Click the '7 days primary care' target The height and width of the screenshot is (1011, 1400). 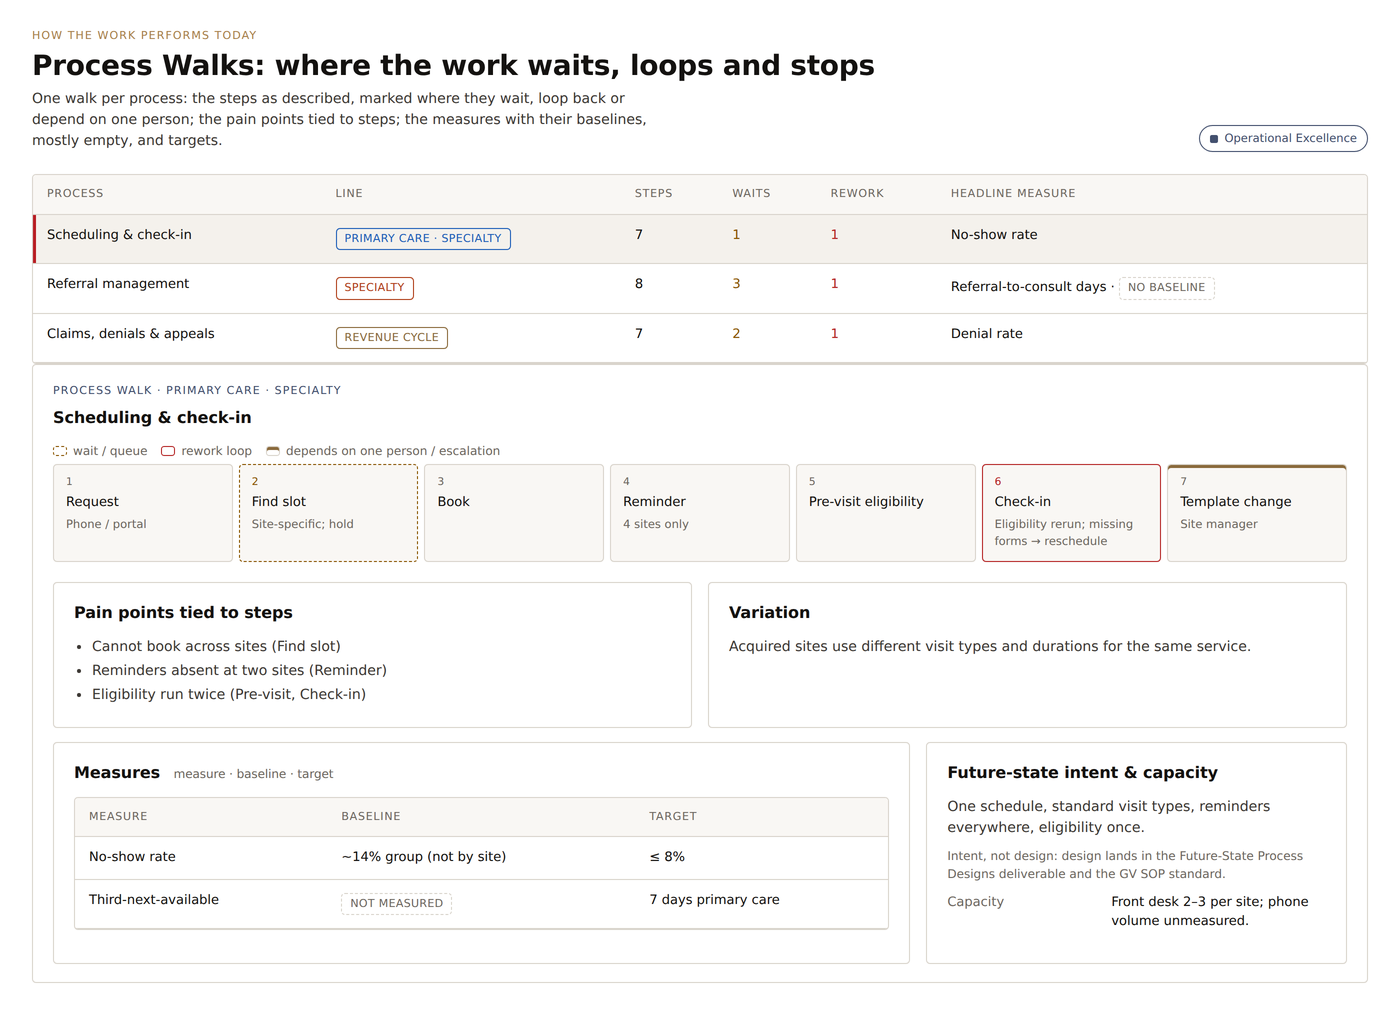[x=714, y=900]
